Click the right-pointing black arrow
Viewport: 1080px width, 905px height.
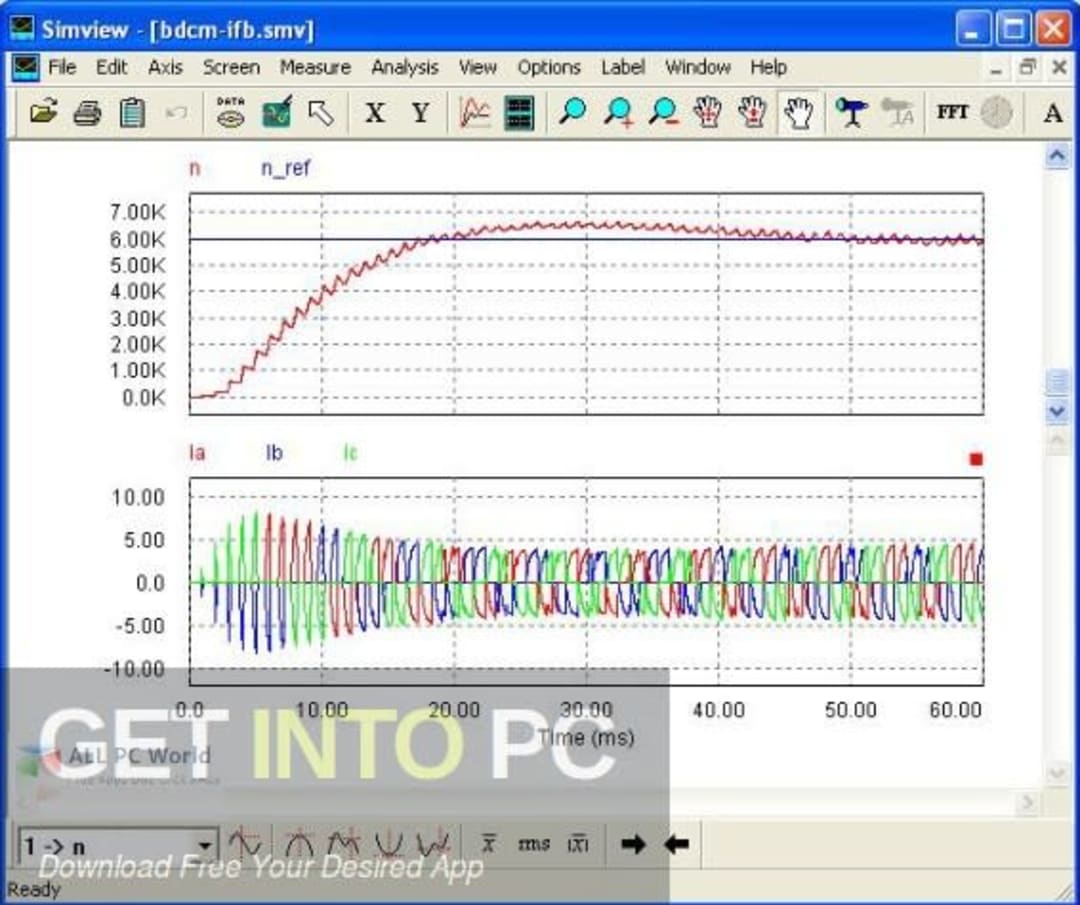click(x=632, y=844)
